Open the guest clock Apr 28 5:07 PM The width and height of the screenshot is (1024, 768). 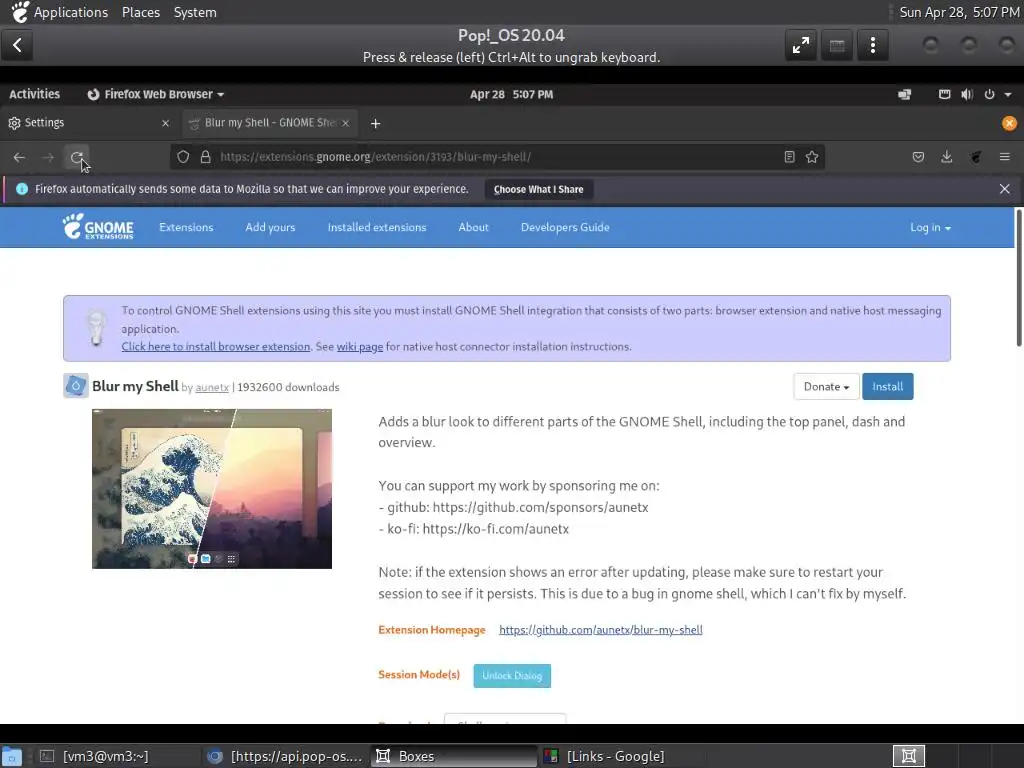(x=511, y=94)
